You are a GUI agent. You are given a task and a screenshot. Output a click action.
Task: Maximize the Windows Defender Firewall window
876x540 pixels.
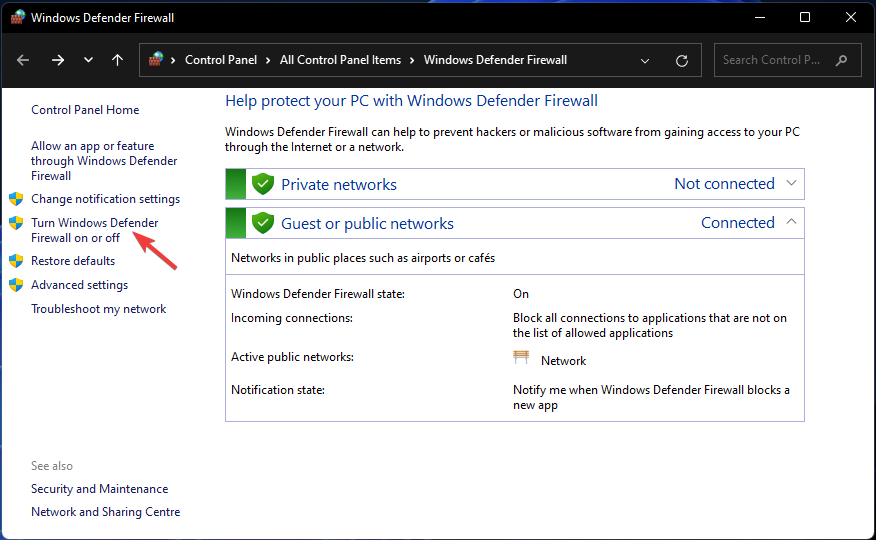point(804,17)
